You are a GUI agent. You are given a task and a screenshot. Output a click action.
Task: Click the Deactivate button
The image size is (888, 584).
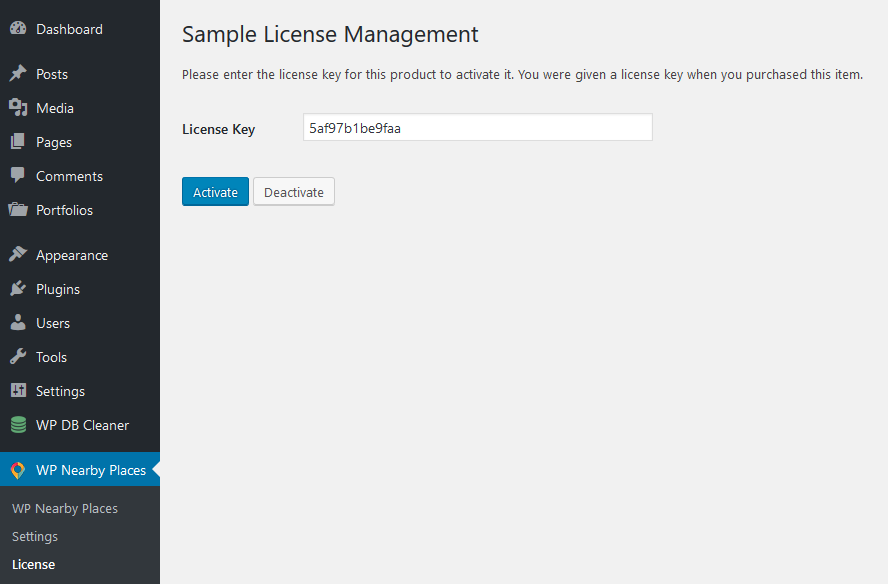(294, 191)
